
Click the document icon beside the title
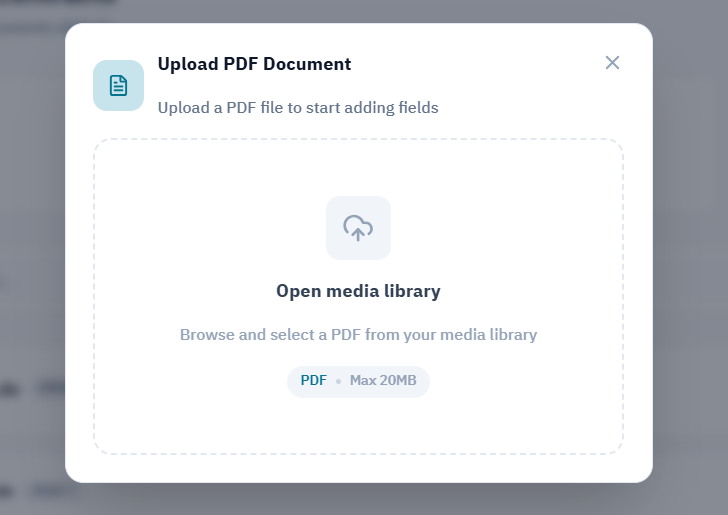coord(118,85)
